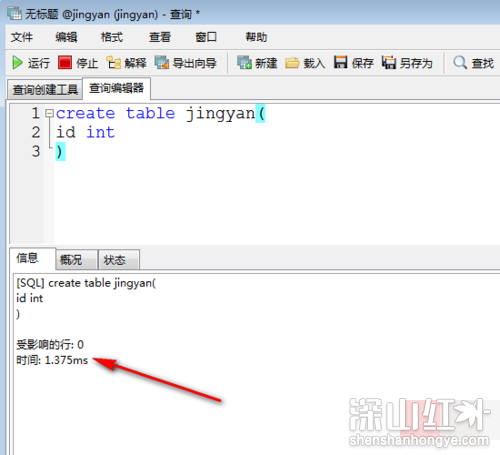Viewport: 500px width, 455px height.
Task: Click the red Stop (停止) icon
Action: pos(65,62)
